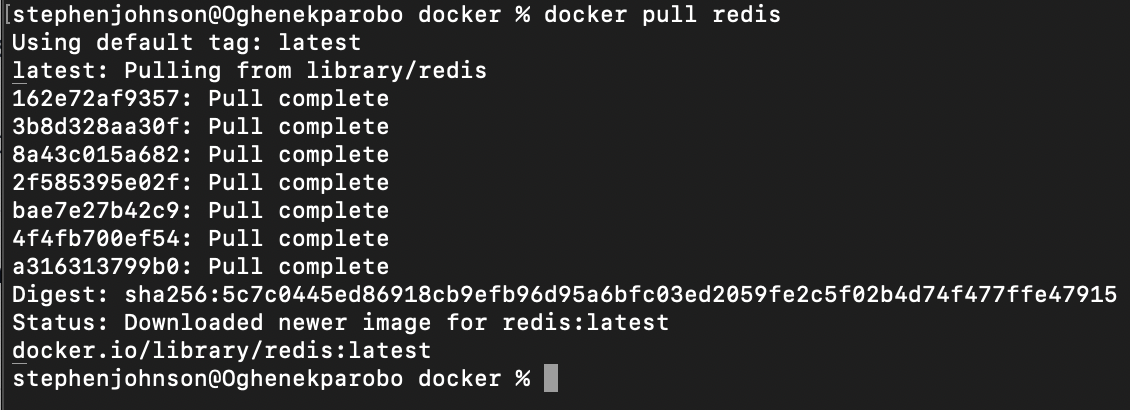Click the word "Digest:" label
Screen dimensions: 1130x410
point(56,295)
